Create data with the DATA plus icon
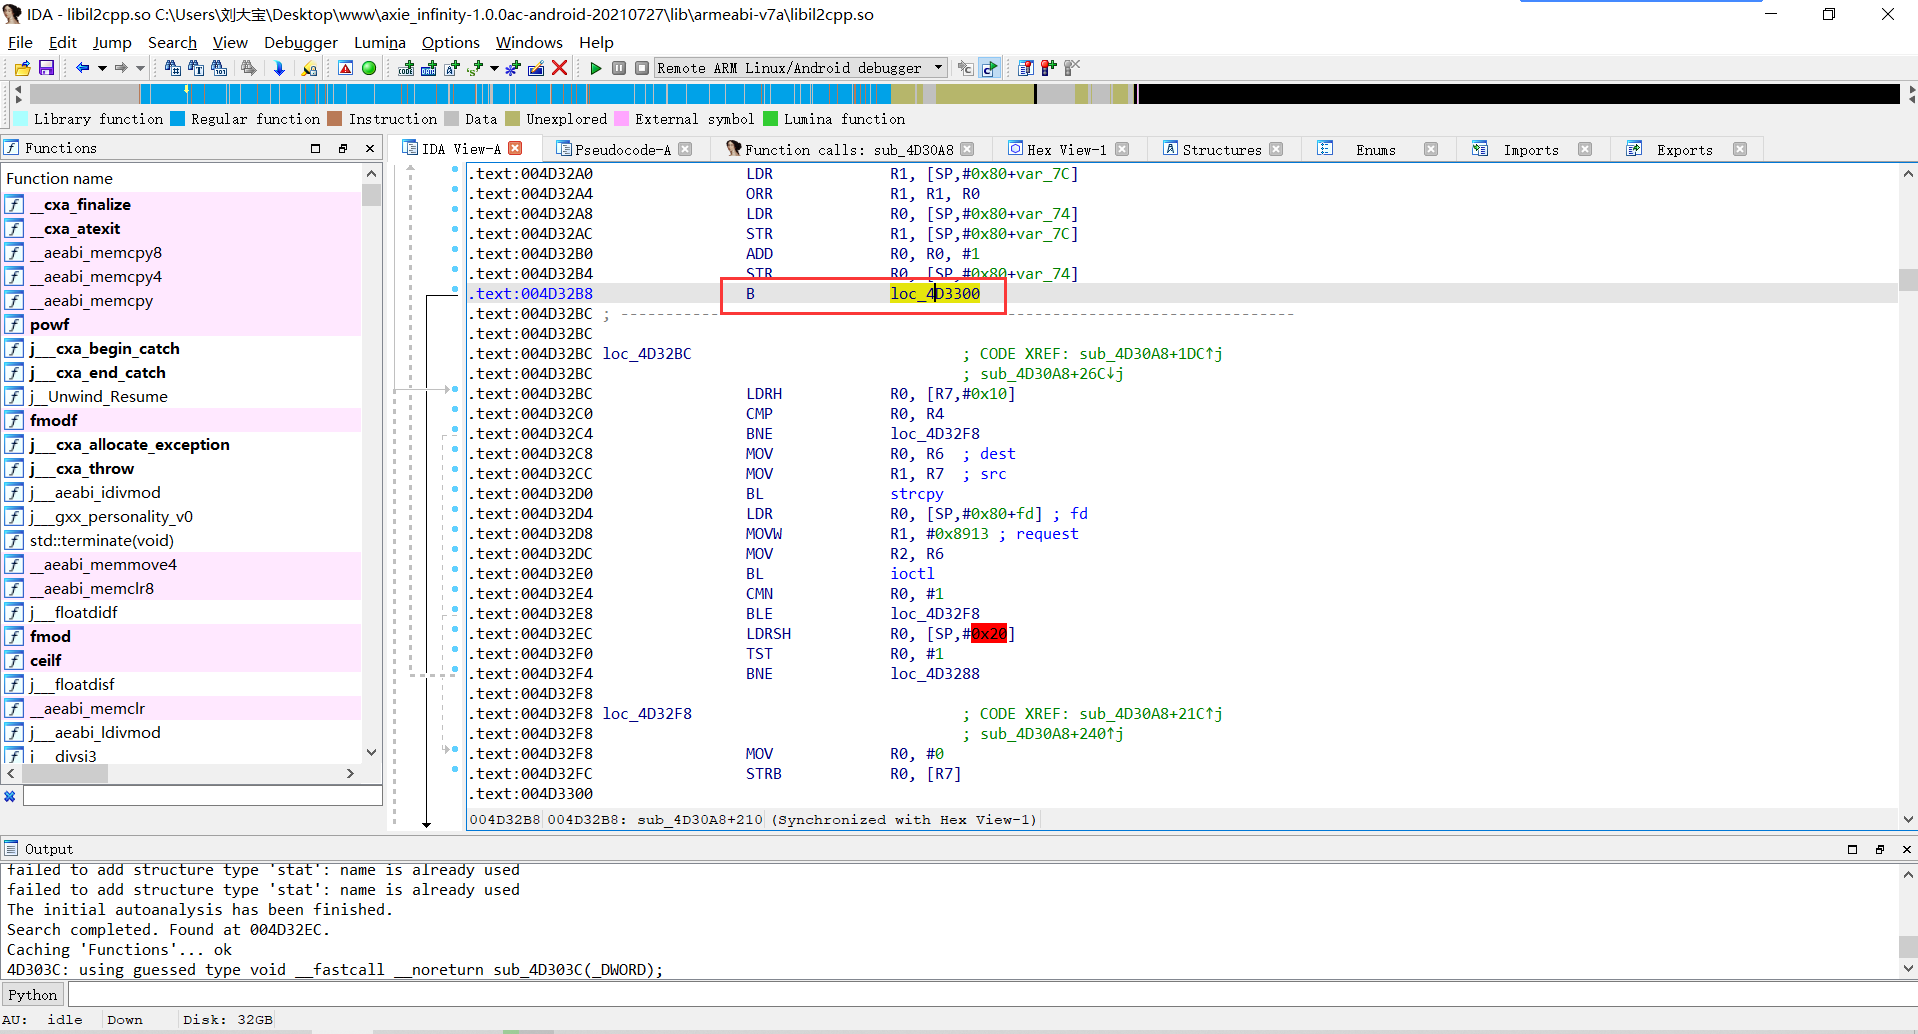 (430, 68)
